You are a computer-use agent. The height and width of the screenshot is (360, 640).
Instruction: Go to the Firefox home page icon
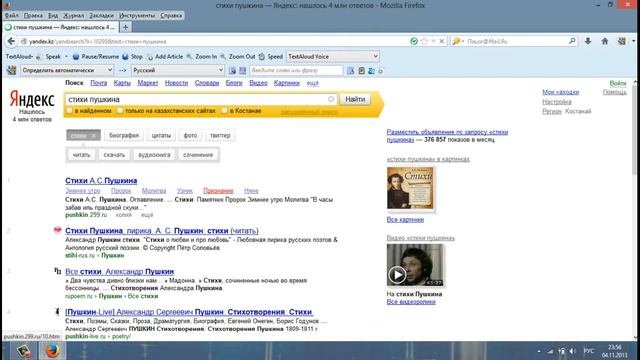click(x=605, y=41)
